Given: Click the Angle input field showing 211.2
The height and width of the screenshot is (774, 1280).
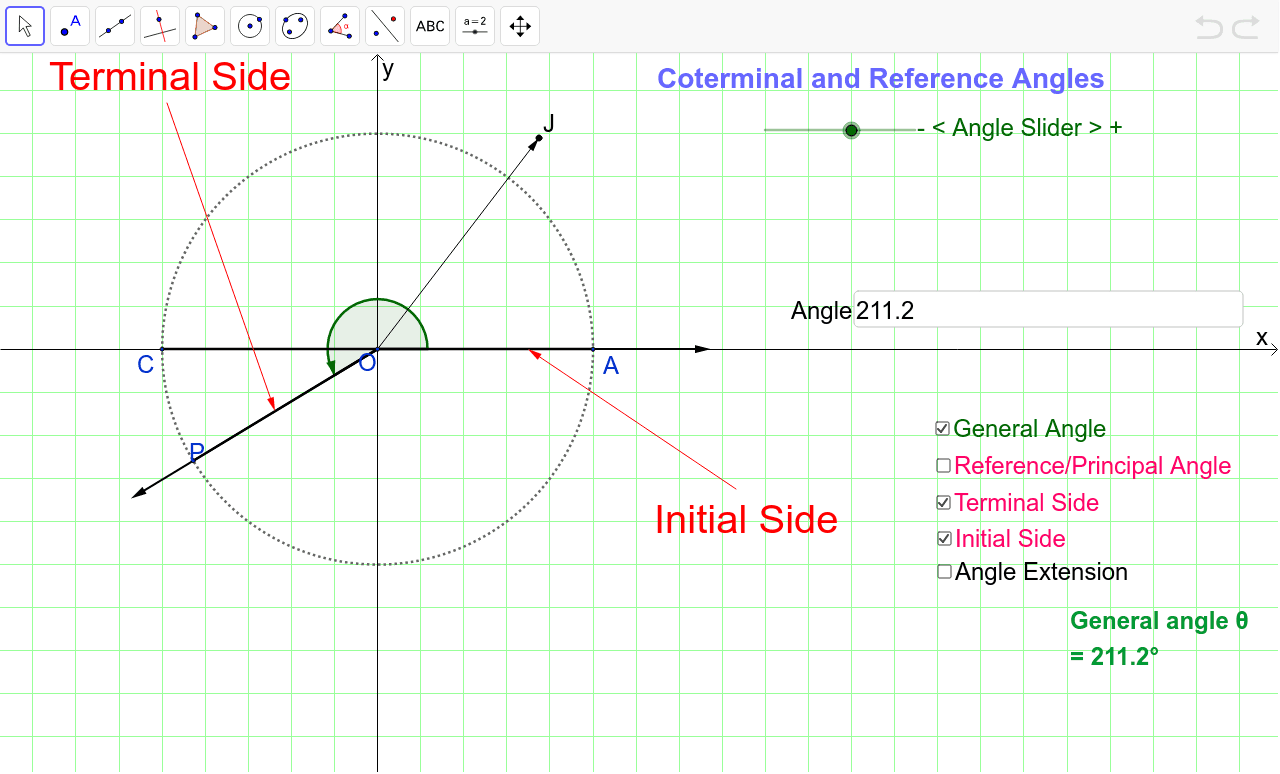Looking at the screenshot, I should (1047, 310).
